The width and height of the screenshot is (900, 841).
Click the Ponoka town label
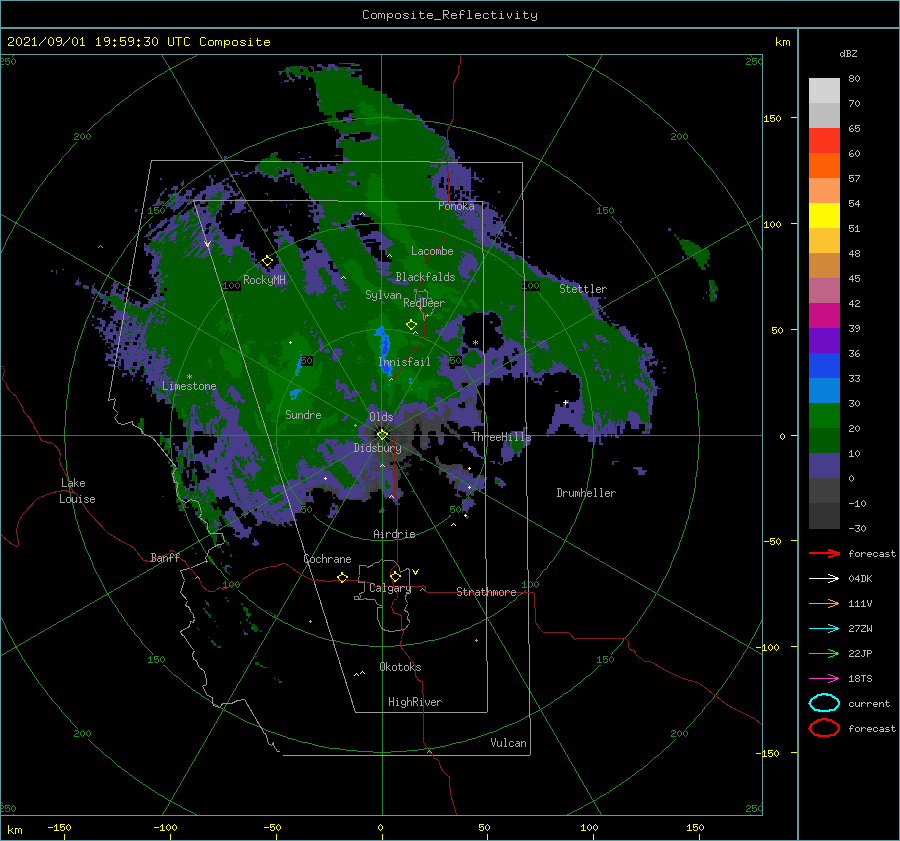[x=456, y=206]
